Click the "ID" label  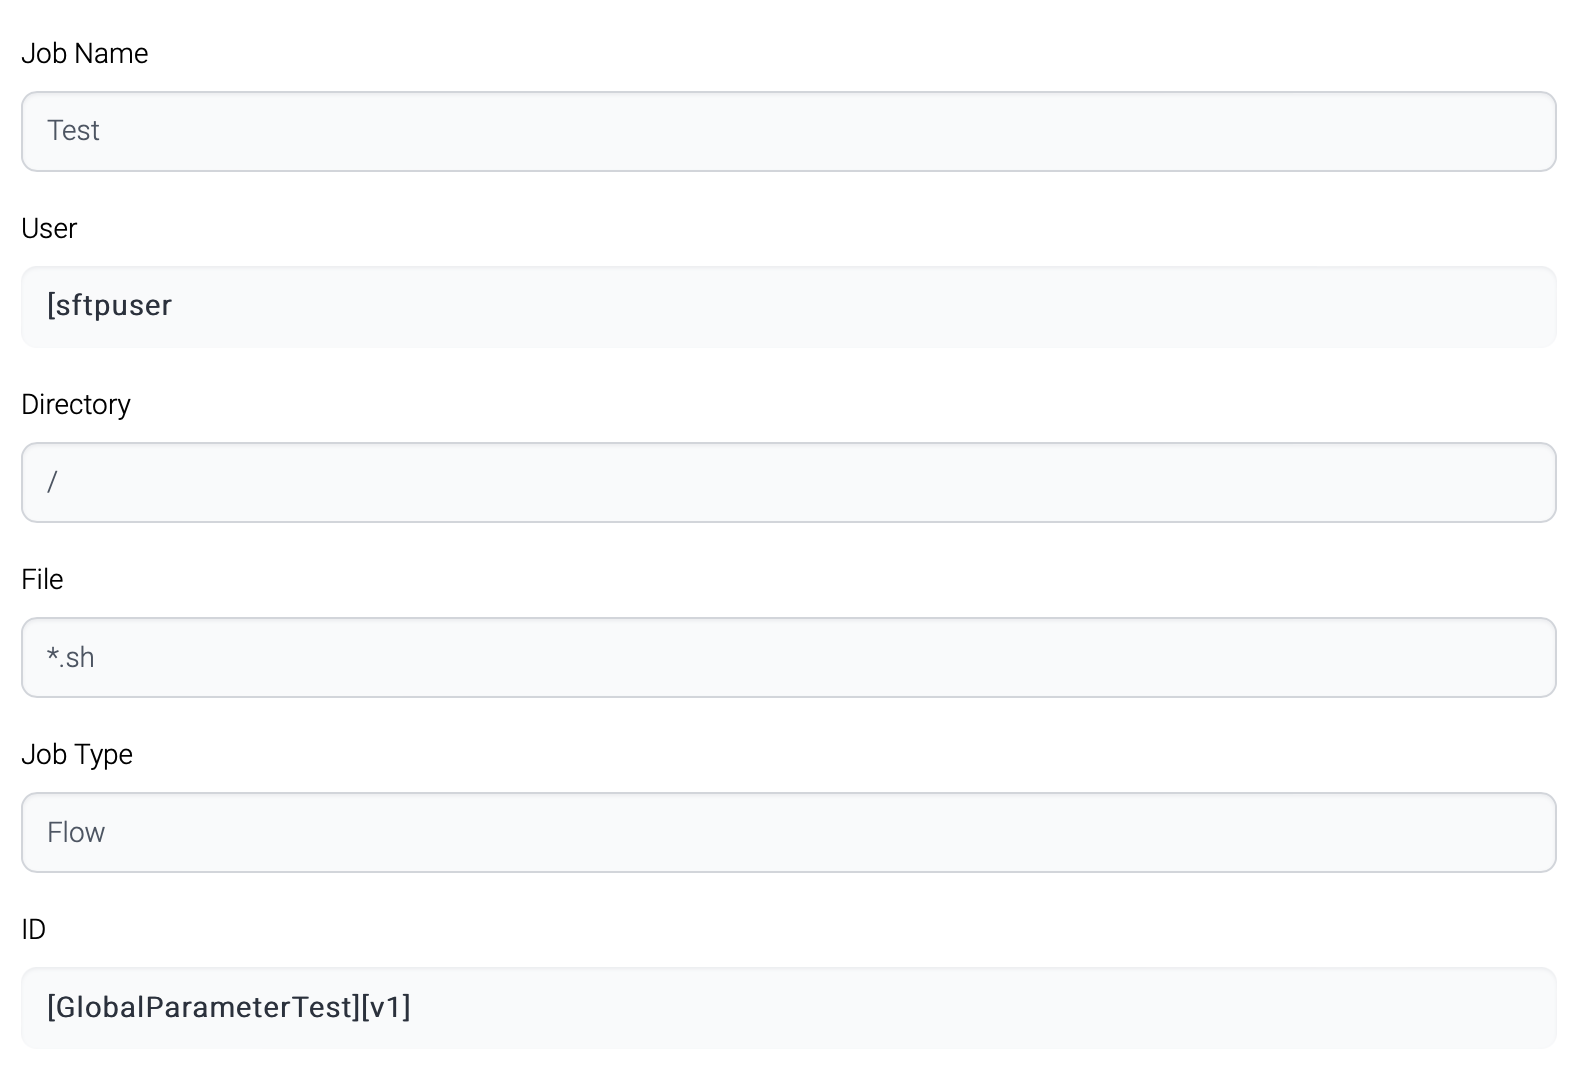34,929
